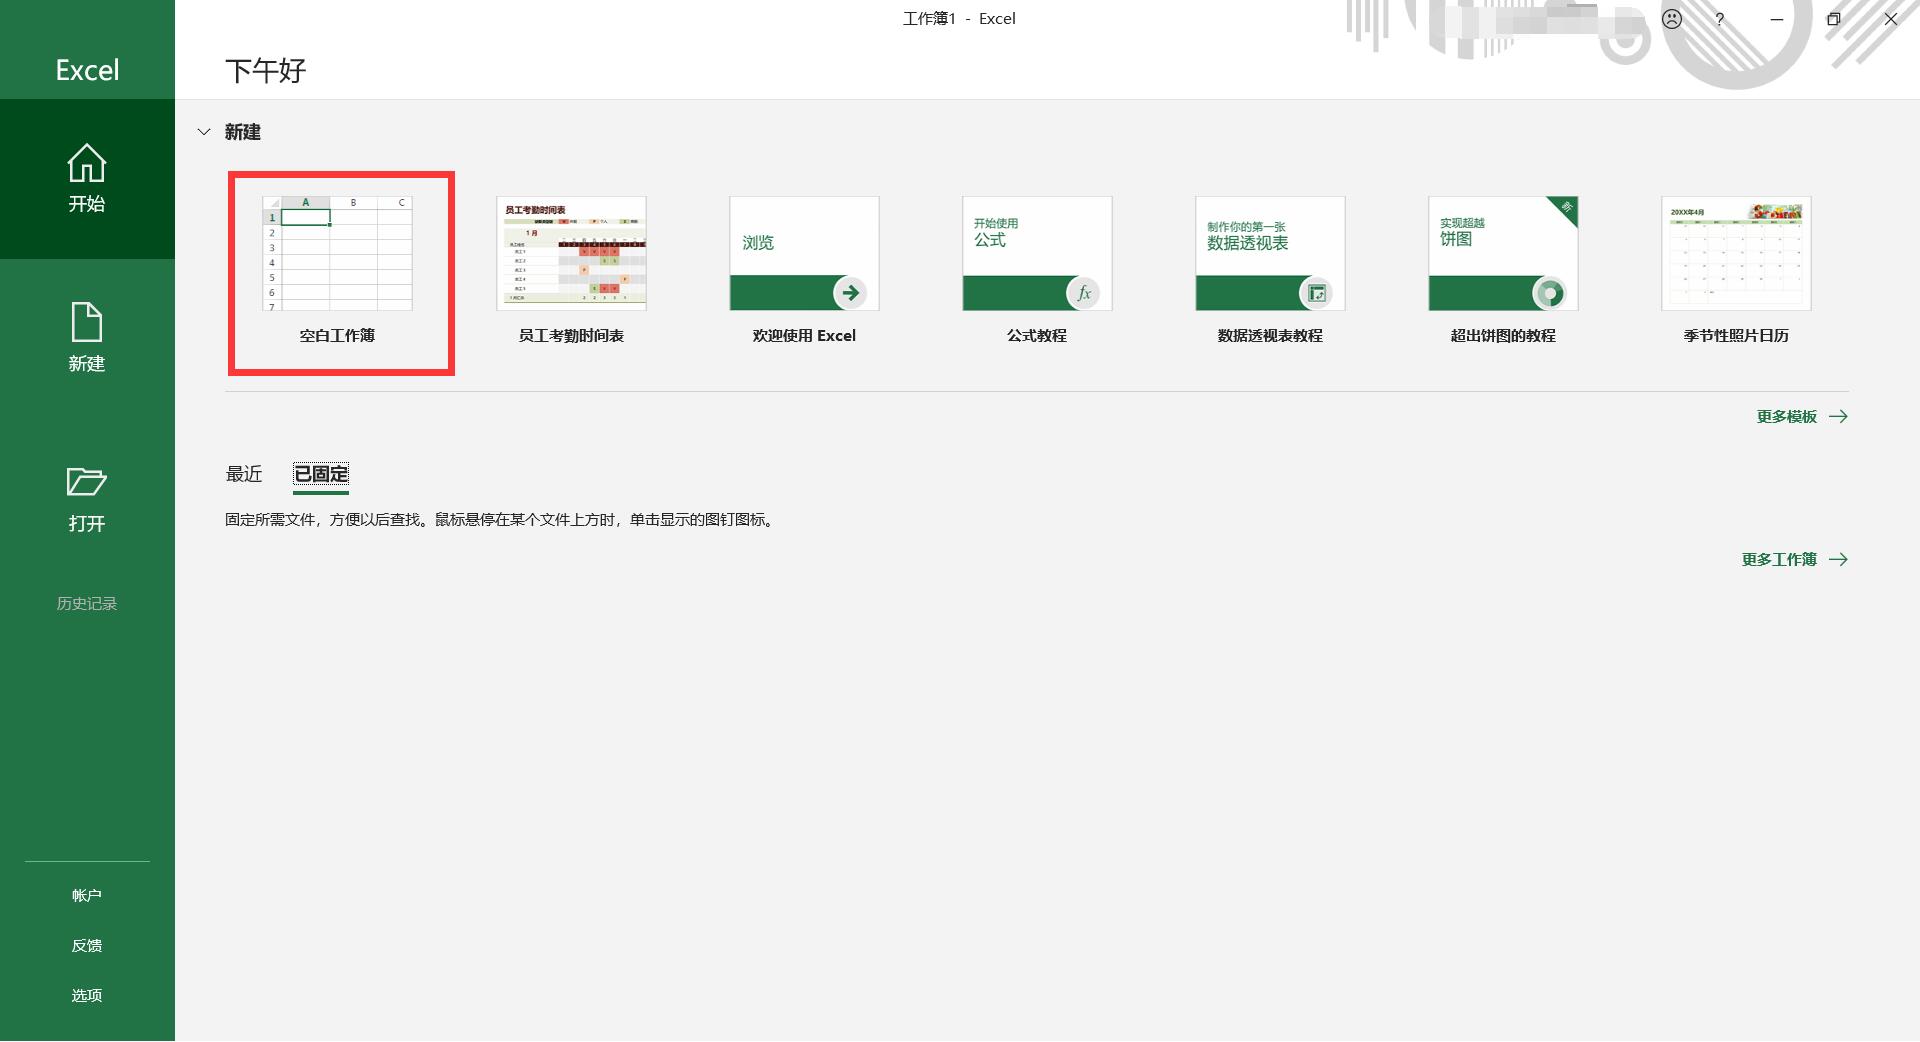Open 选项 in the sidebar
The image size is (1920, 1042).
[87, 995]
